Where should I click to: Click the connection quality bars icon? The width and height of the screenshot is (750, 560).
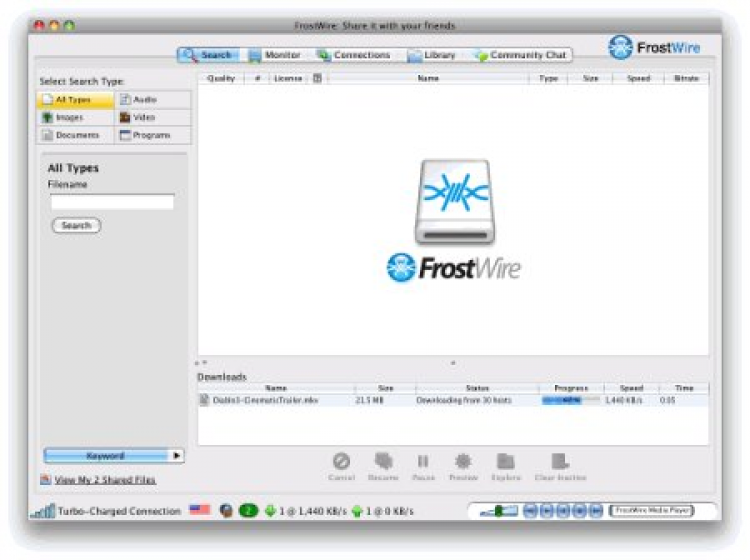43,511
